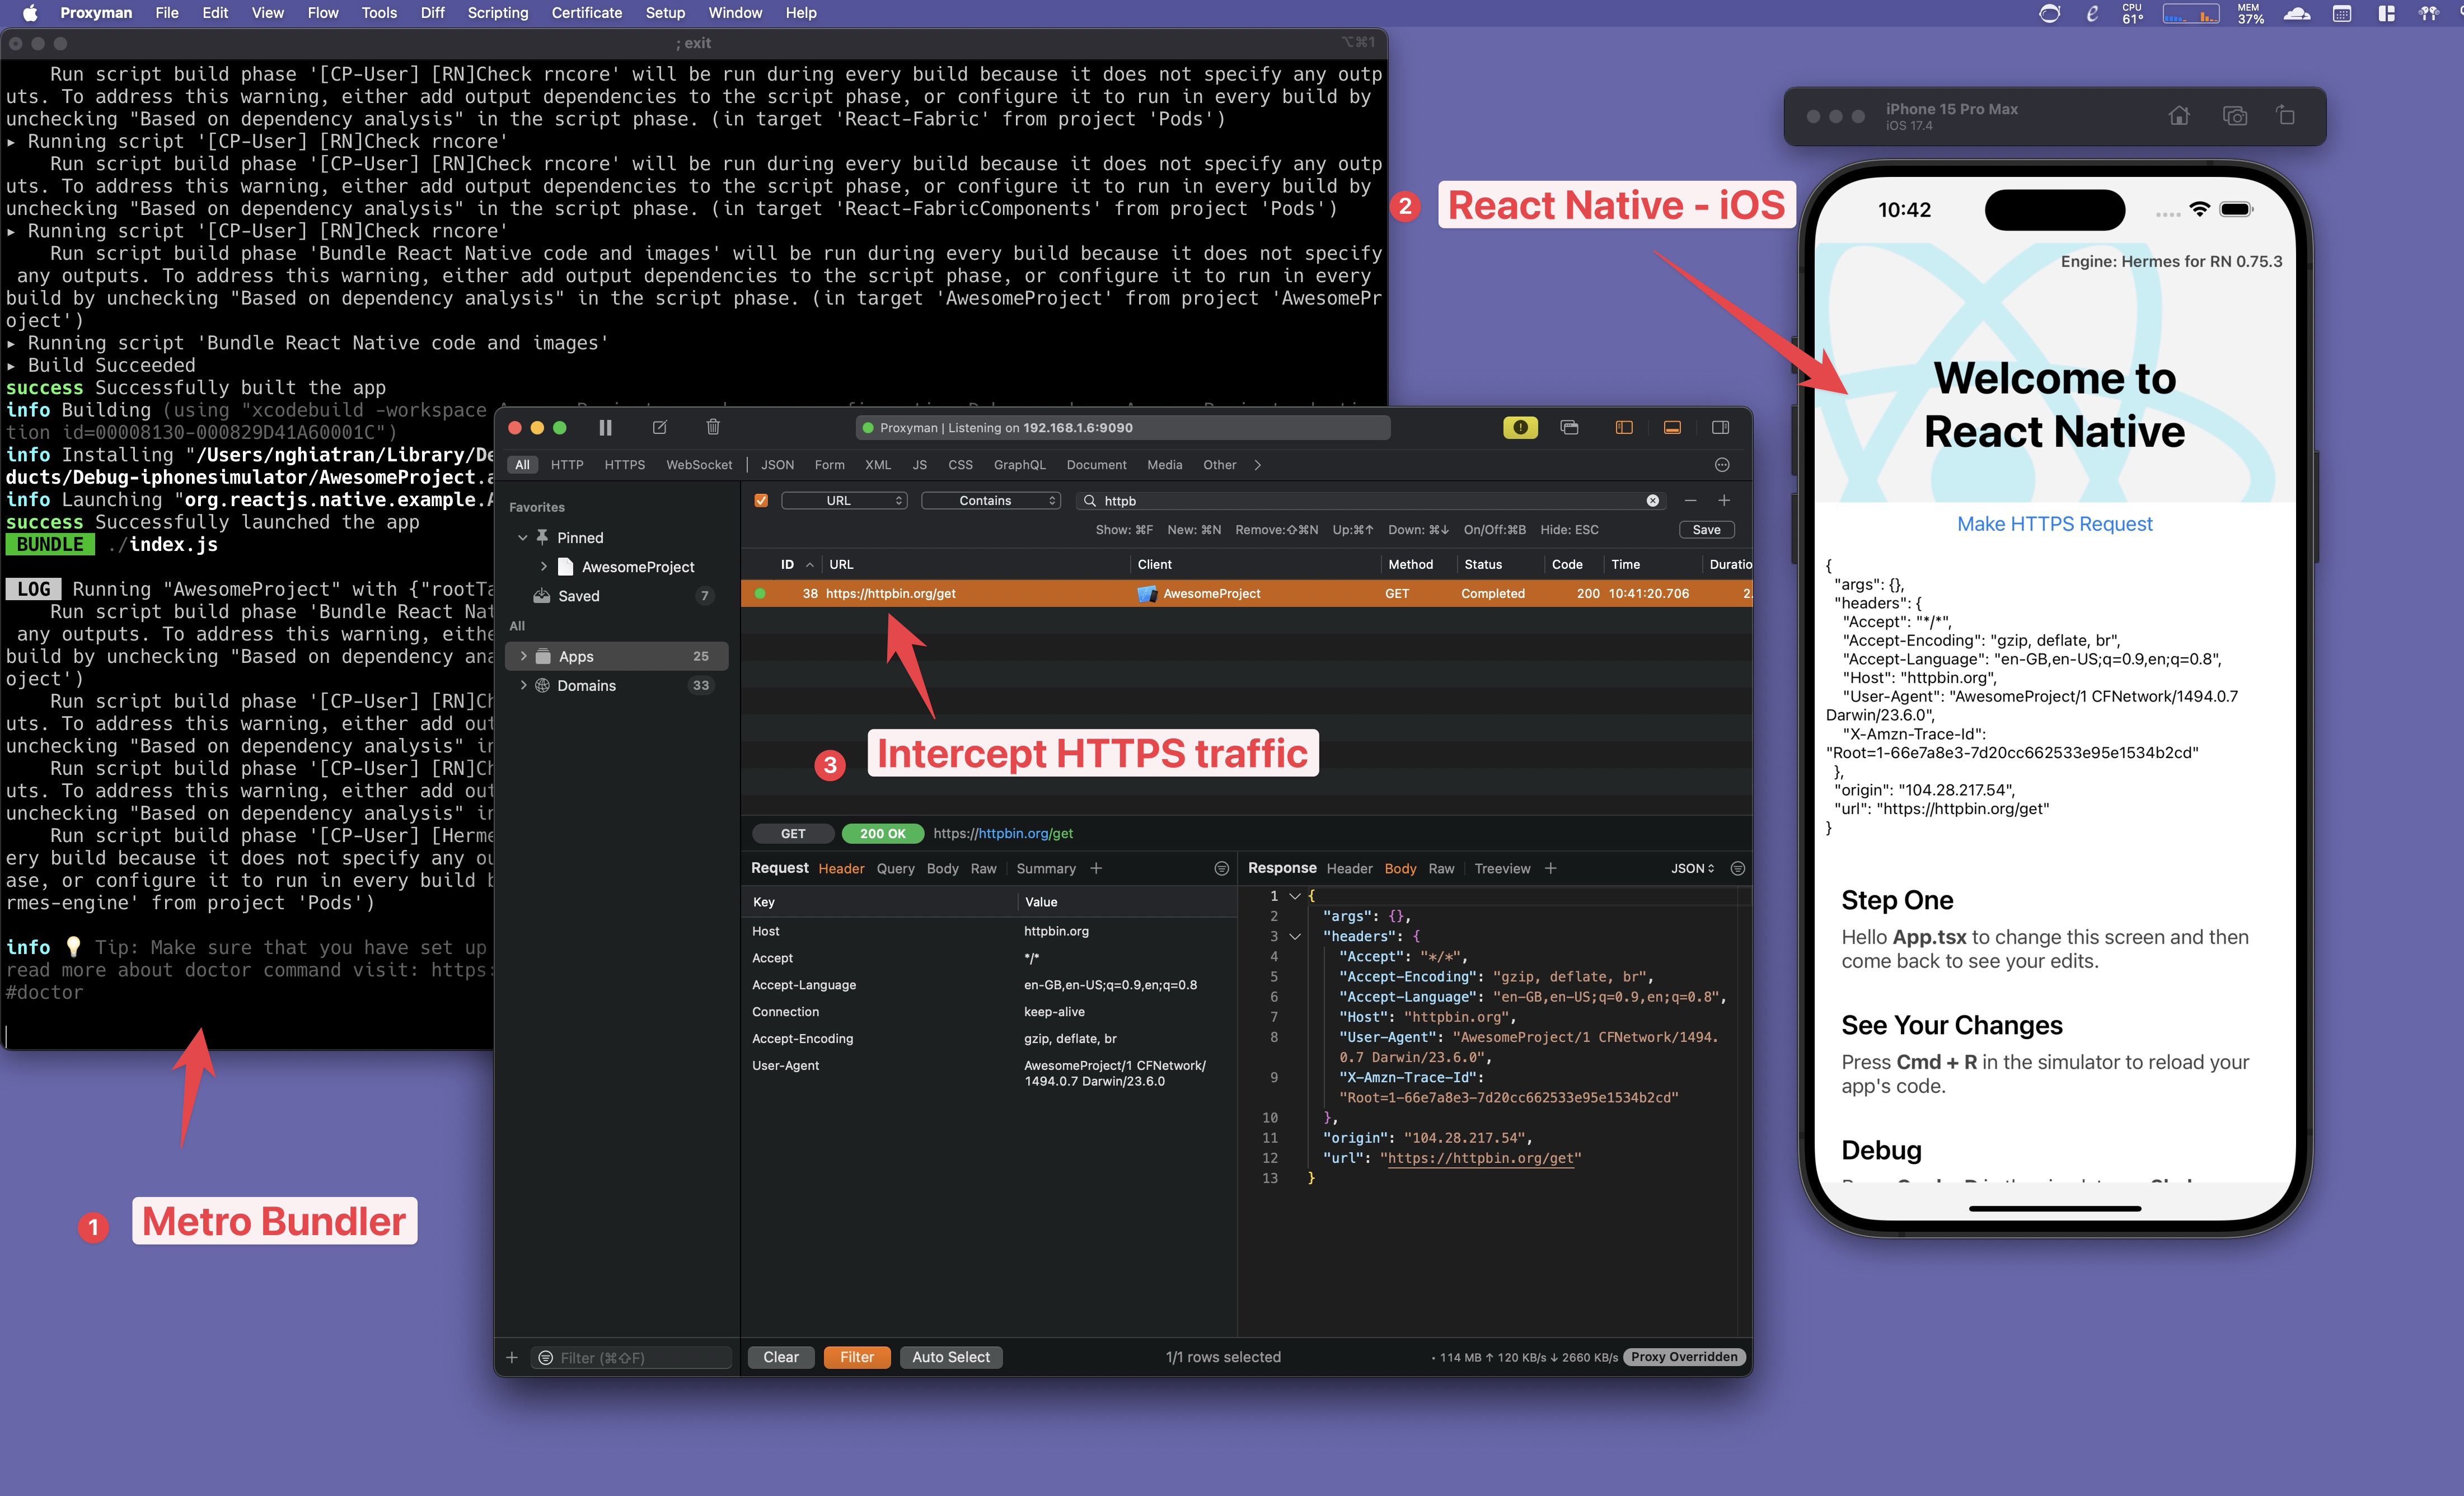Expand the Apps group

[523, 656]
